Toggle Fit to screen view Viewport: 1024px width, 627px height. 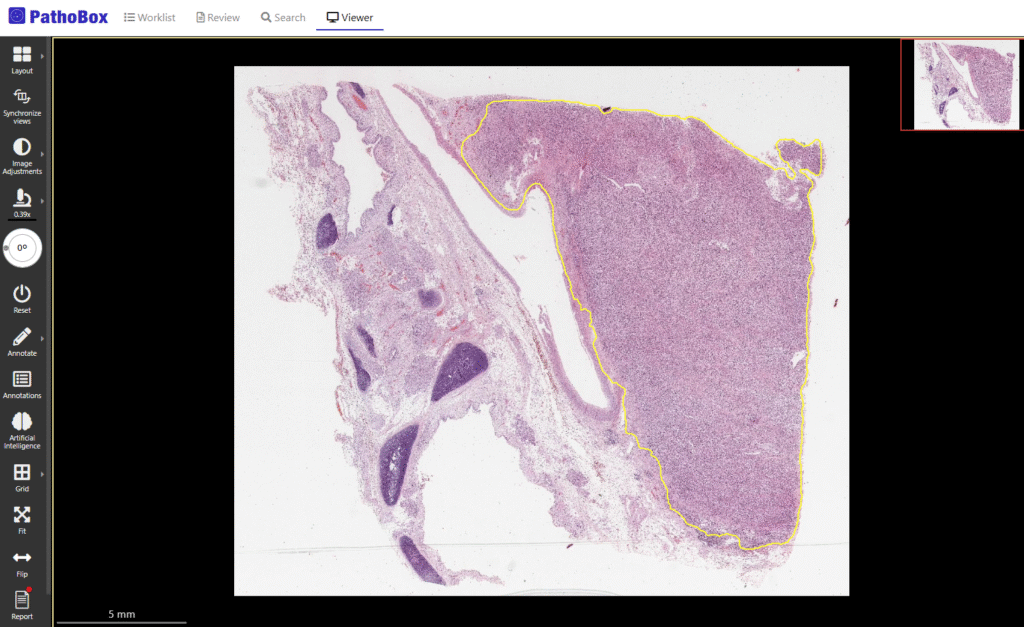pos(20,516)
